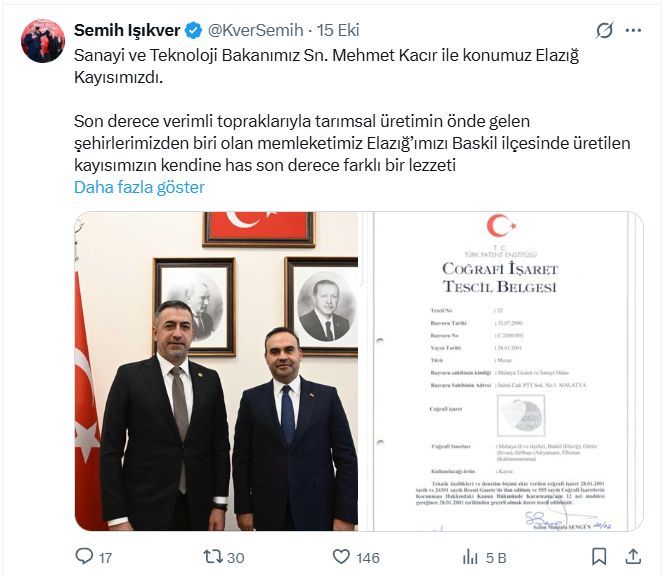Viewport: 672px width, 576px height.
Task: Click the repost count 30
Action: pyautogui.click(x=236, y=558)
